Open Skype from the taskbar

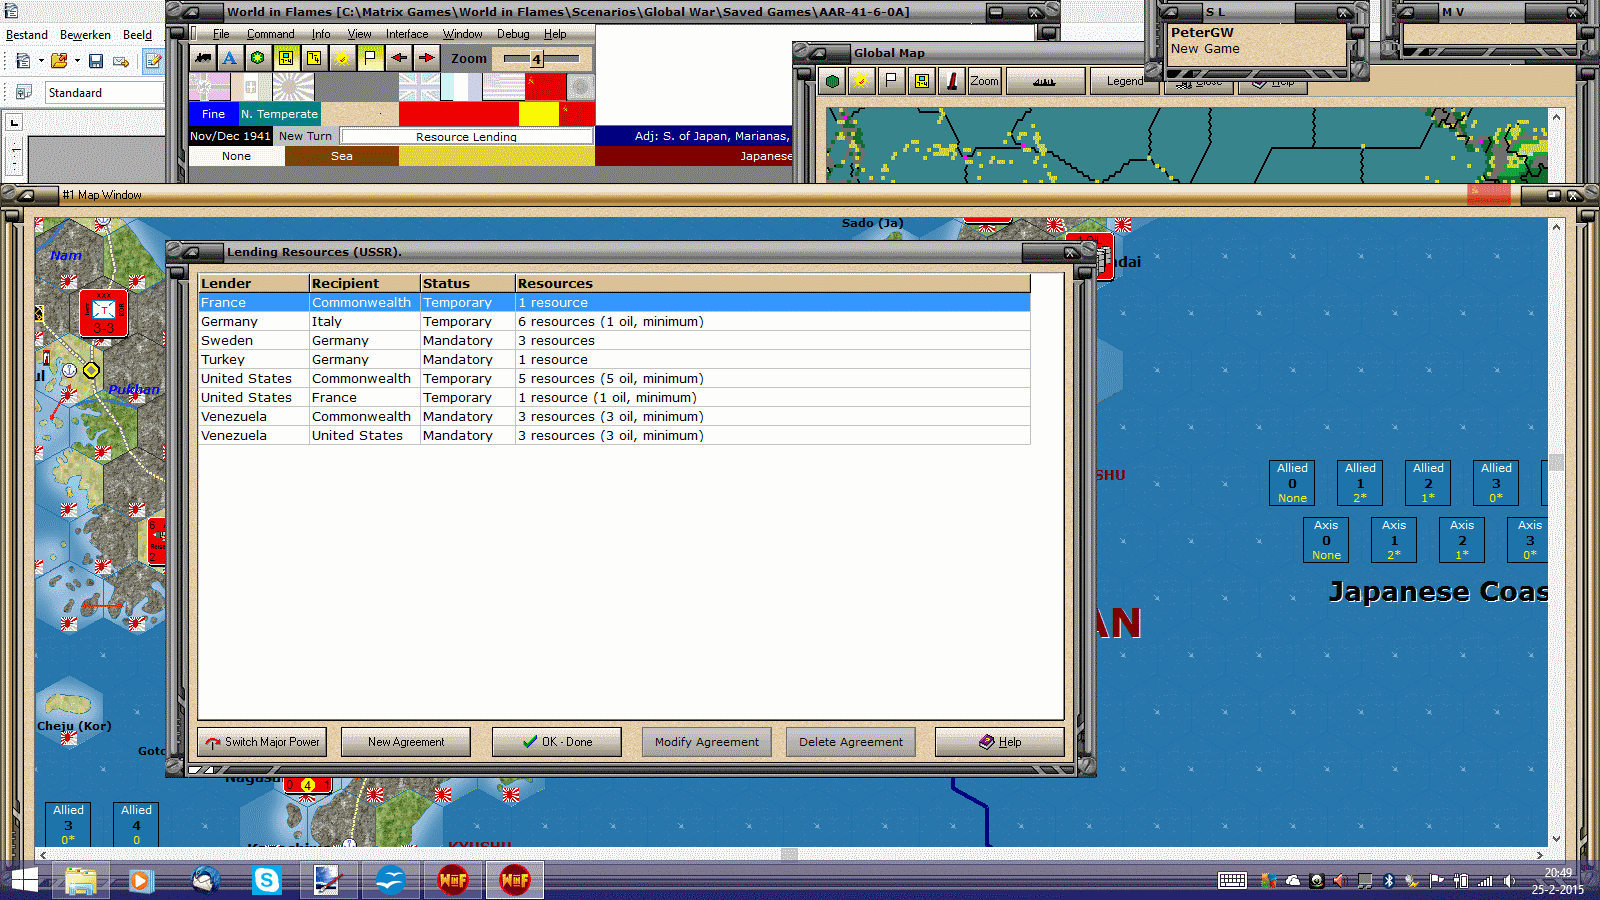pyautogui.click(x=267, y=880)
